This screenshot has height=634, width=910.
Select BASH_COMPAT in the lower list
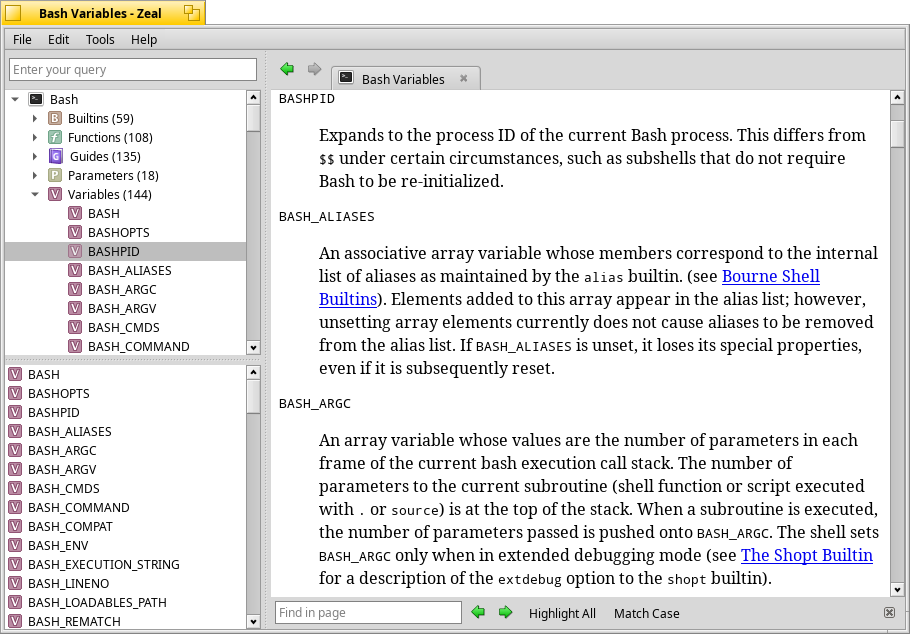point(70,527)
